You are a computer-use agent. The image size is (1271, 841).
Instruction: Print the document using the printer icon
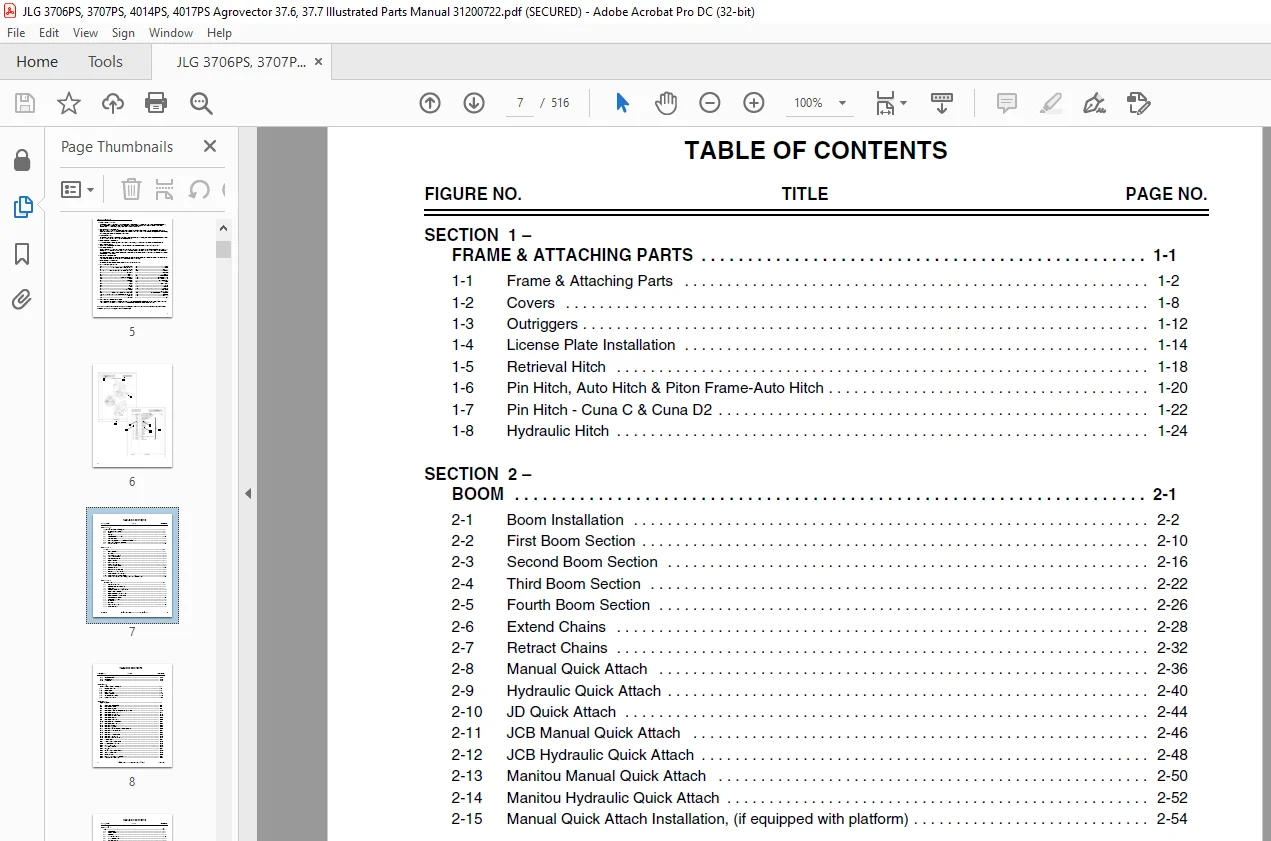[156, 103]
